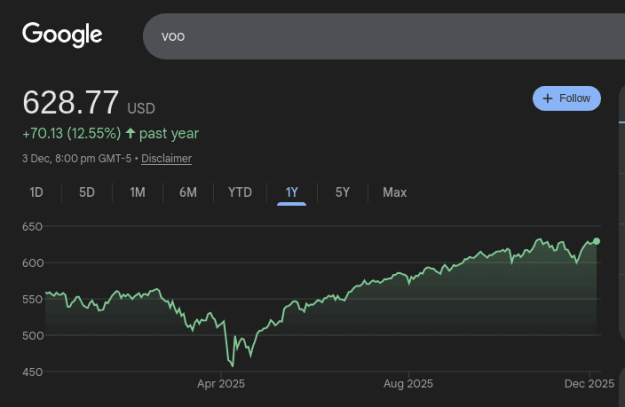This screenshot has height=407, width=625.
Task: Open the Google logo homepage link
Action: coord(62,35)
